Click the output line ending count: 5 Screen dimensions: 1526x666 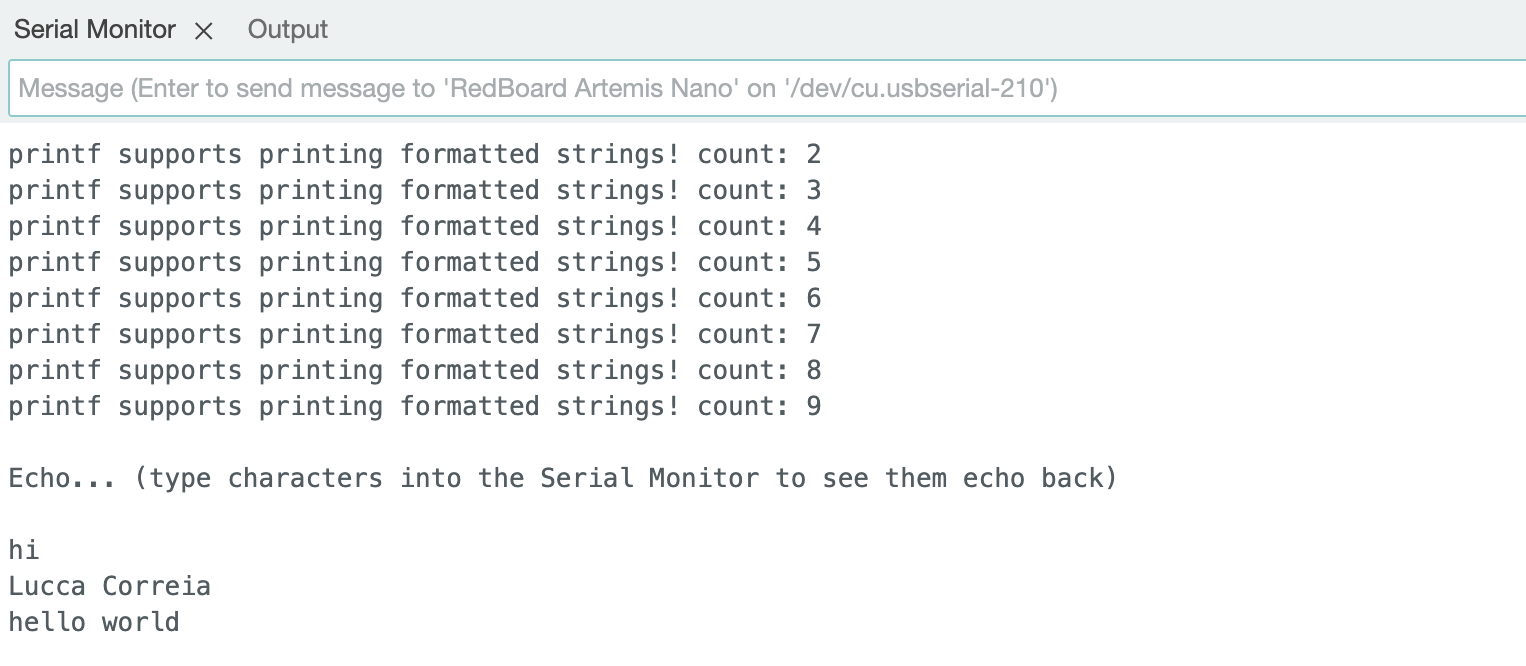[415, 263]
